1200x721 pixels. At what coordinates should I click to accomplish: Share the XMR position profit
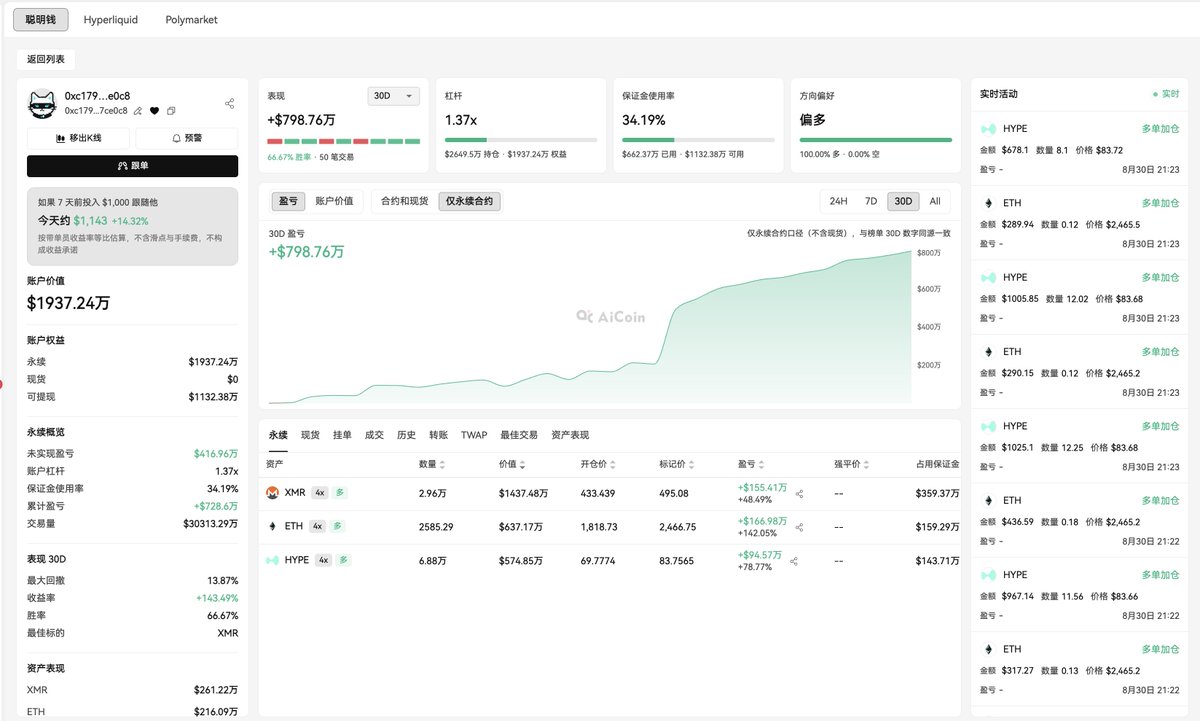point(799,493)
